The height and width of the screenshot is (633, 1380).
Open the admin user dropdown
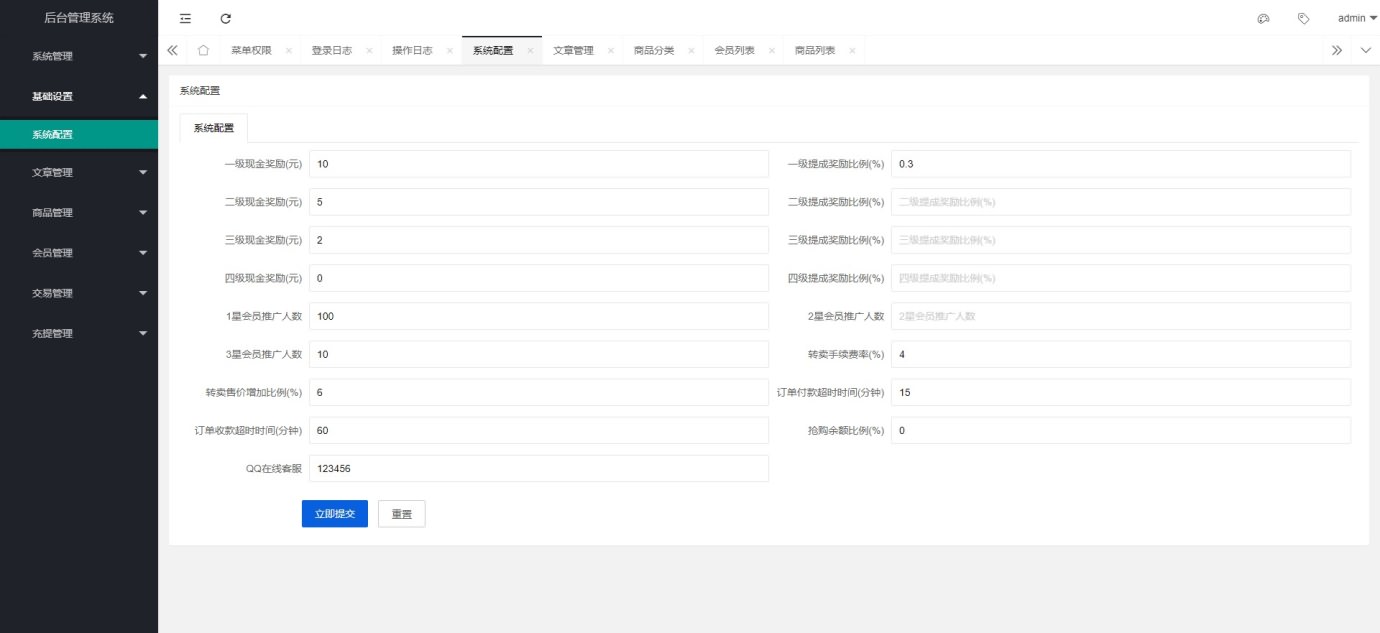point(1356,18)
